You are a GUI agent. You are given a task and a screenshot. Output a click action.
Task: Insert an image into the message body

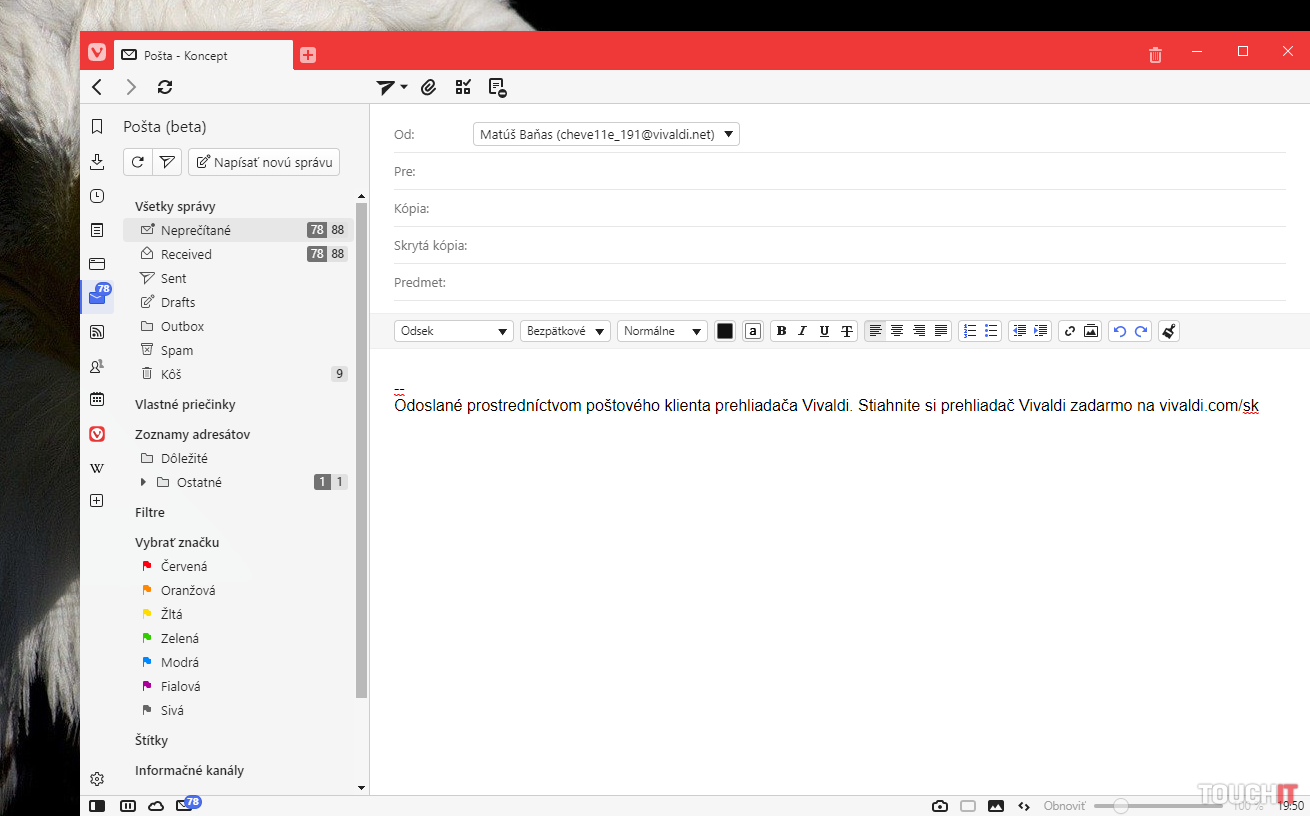pos(1090,331)
